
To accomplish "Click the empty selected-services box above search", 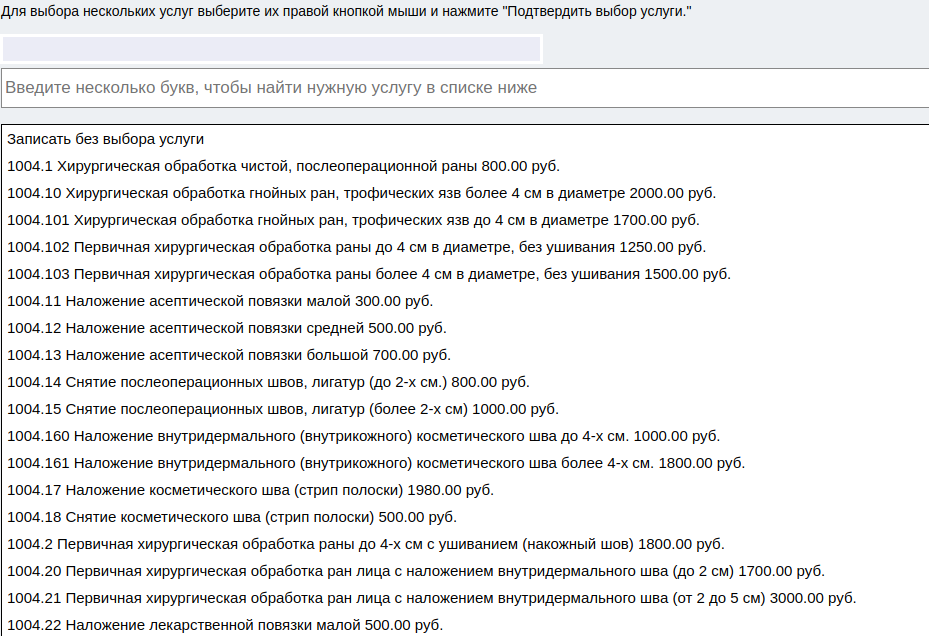I will point(271,49).
